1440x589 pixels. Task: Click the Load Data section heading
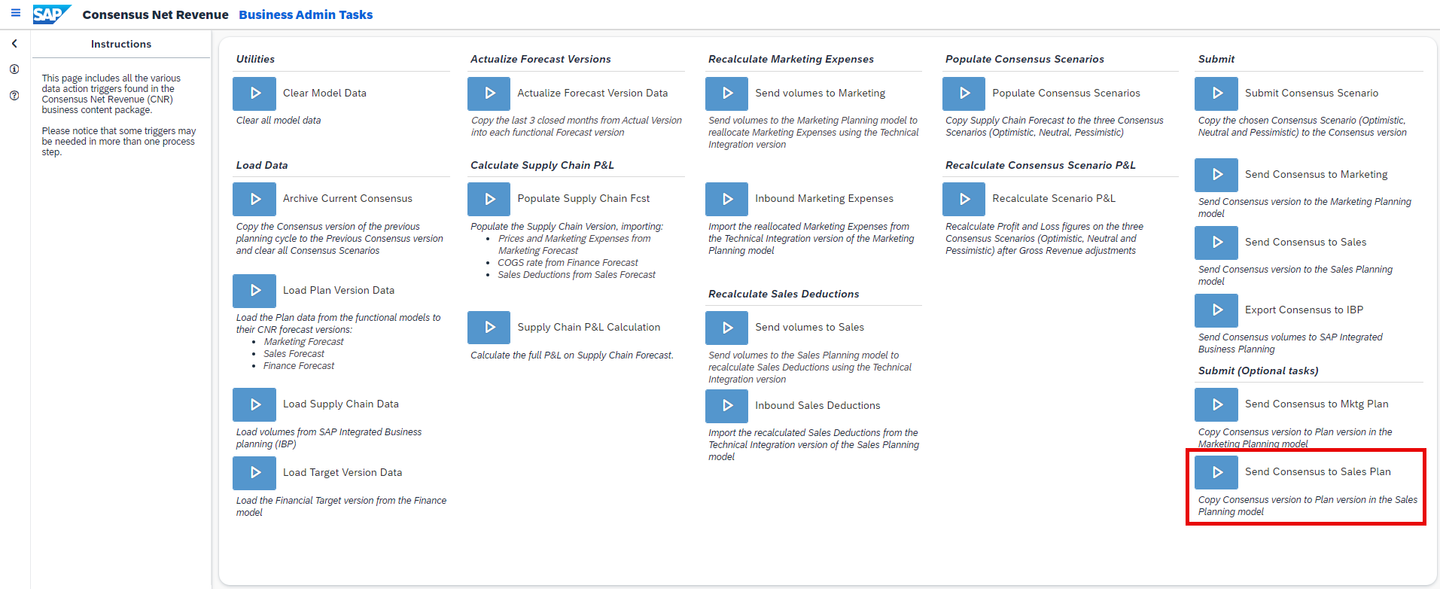tap(262, 165)
